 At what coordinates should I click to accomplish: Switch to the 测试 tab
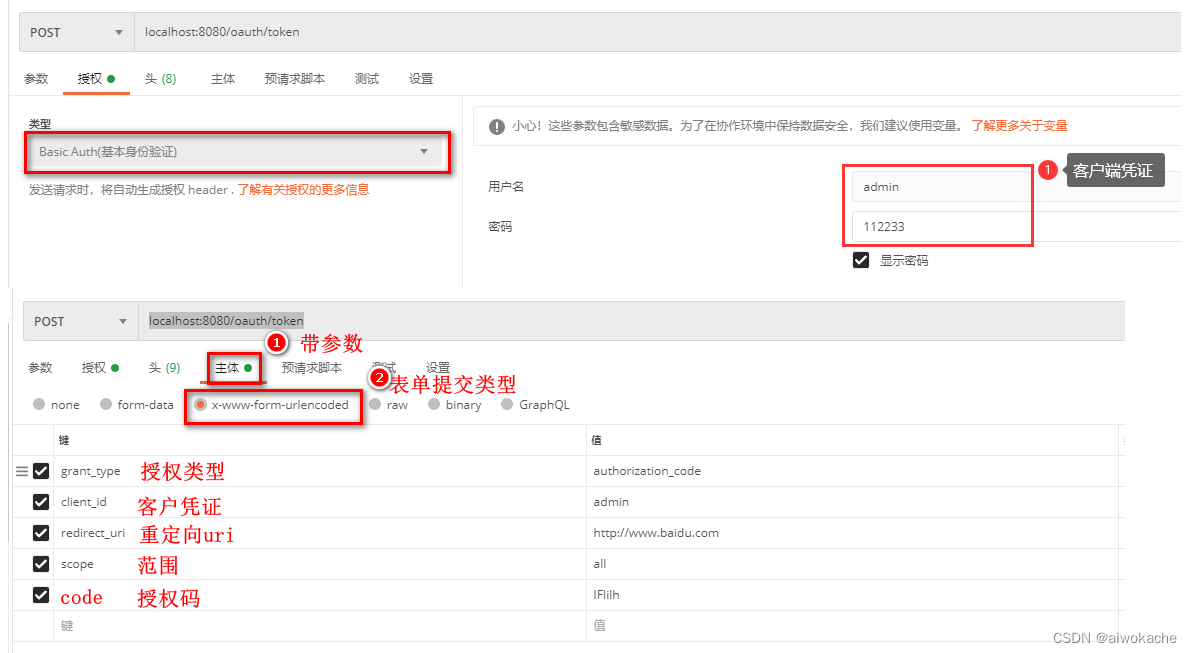pyautogui.click(x=367, y=77)
